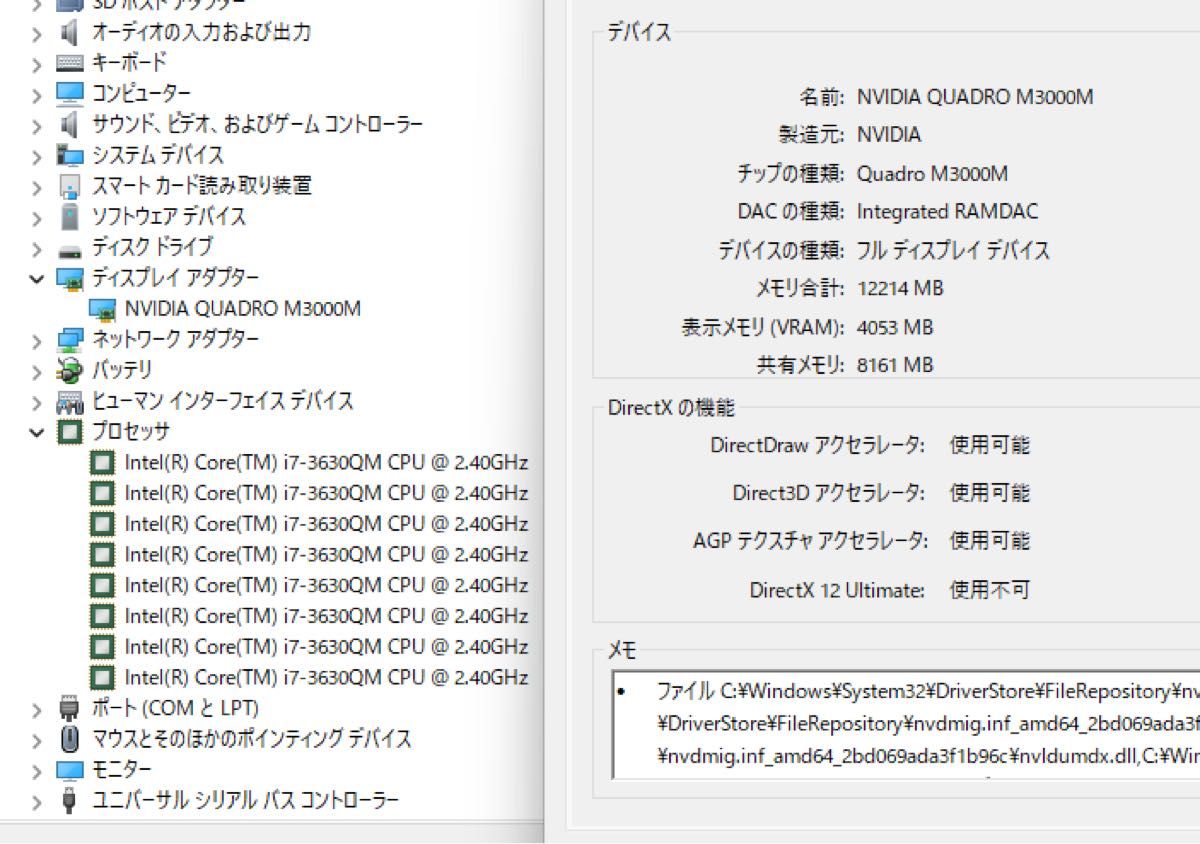1200x844 pixels.
Task: Click 使用可能 next to AGP テクスチャ アクセラレータ
Action: click(x=989, y=542)
